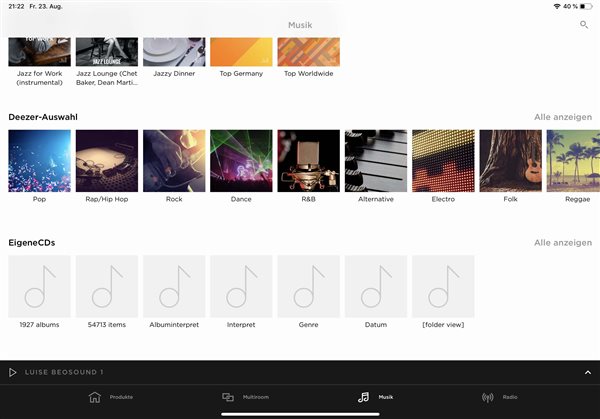Show all Deezer-Auswahl items
The width and height of the screenshot is (600, 419).
(x=562, y=117)
